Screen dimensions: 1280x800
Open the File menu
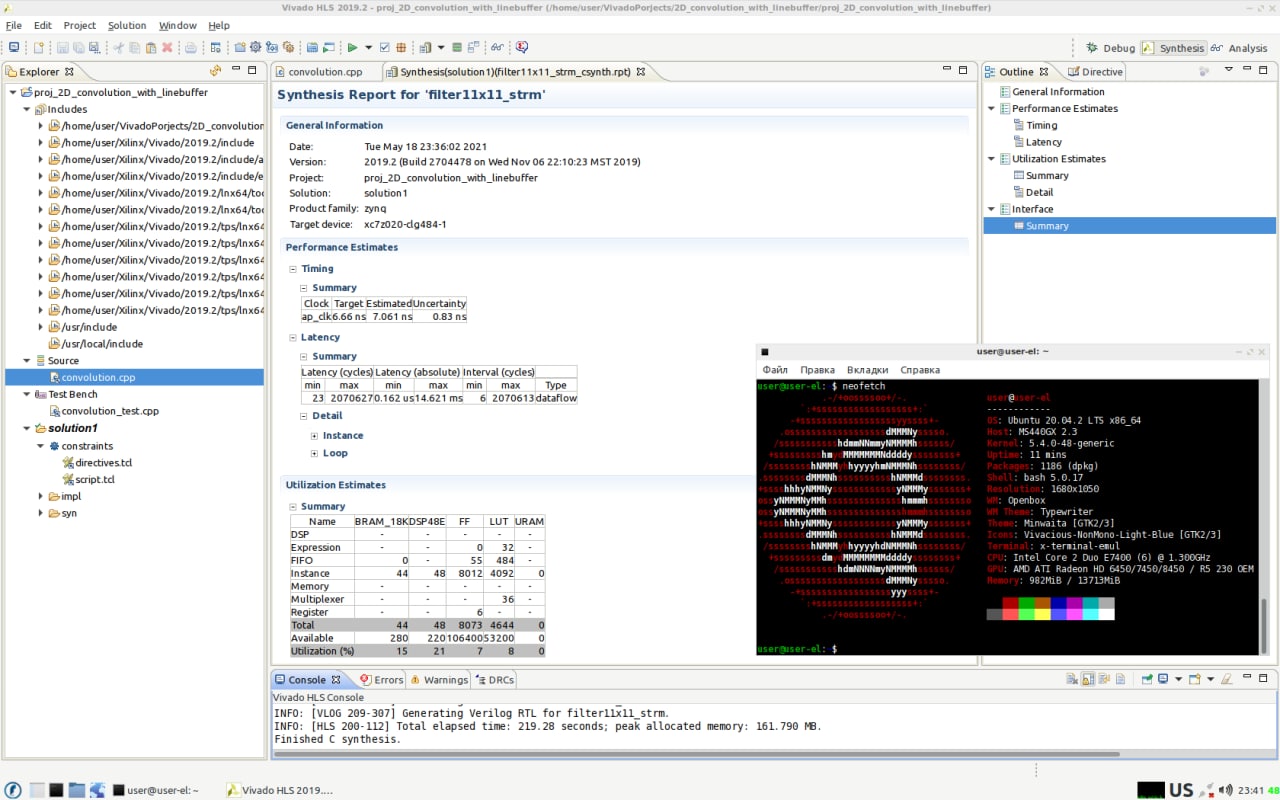14,25
